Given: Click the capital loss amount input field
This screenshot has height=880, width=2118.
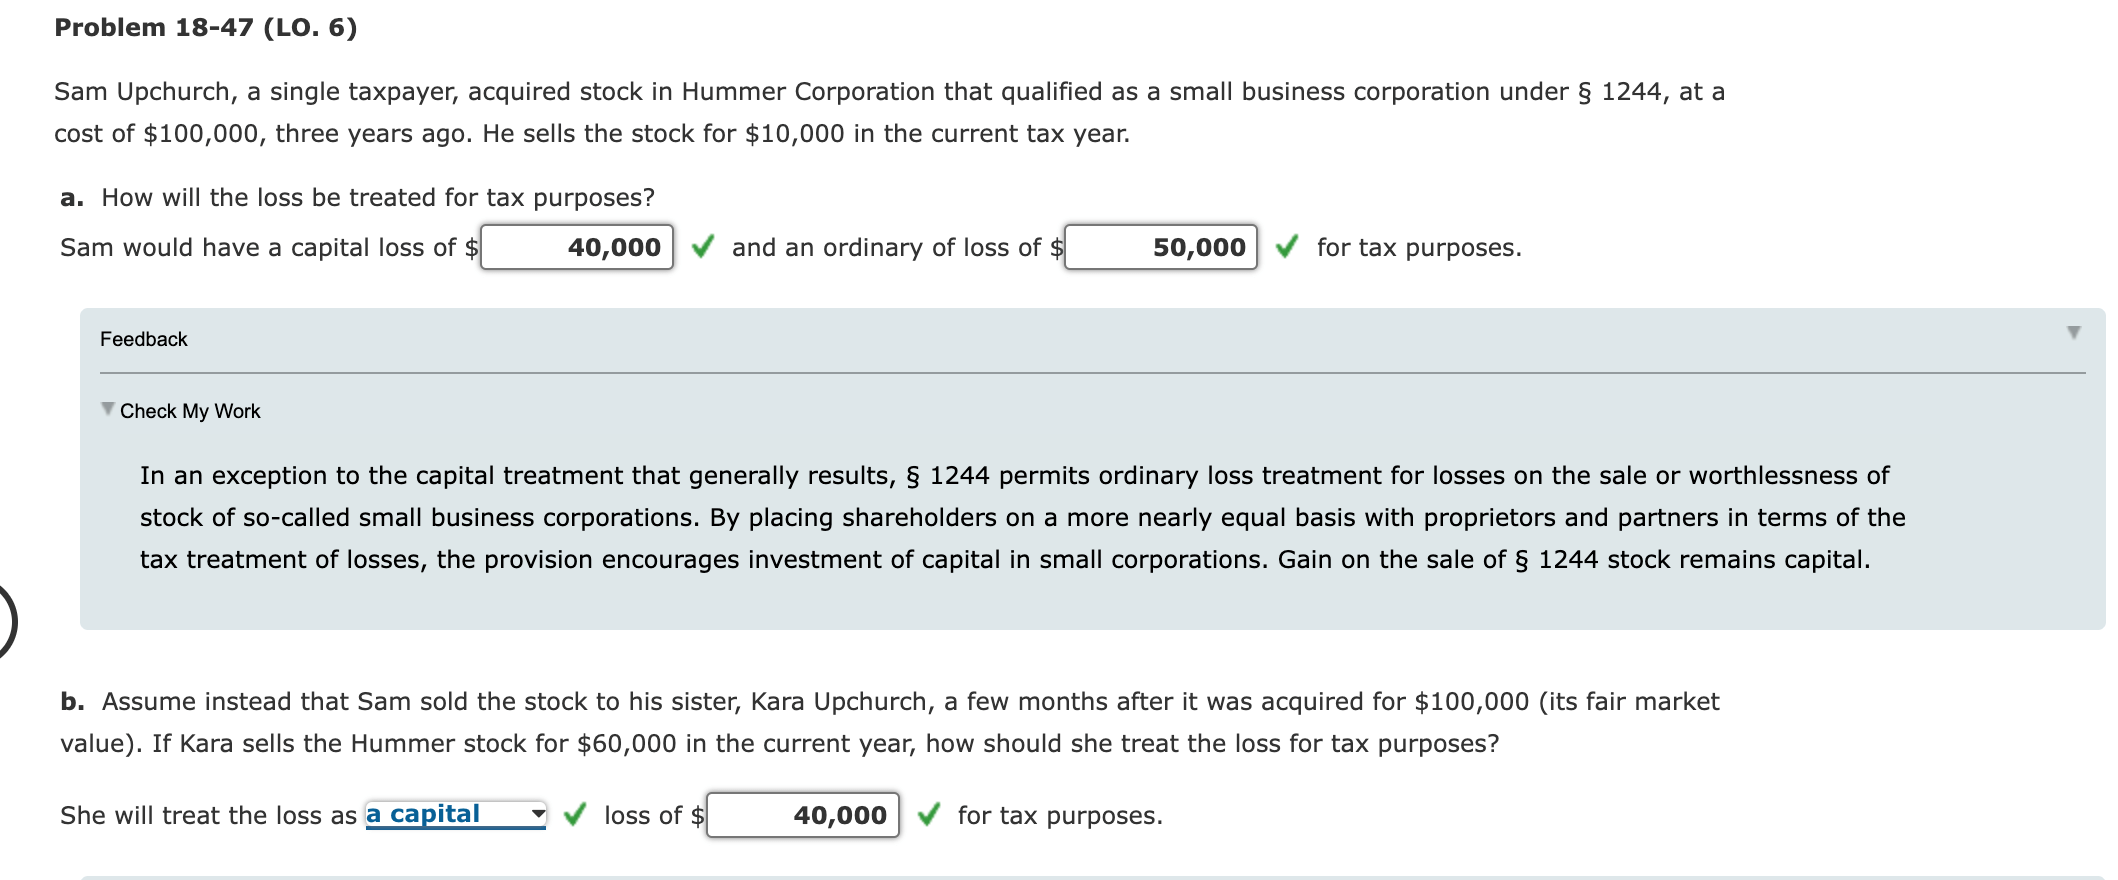Looking at the screenshot, I should (x=577, y=247).
